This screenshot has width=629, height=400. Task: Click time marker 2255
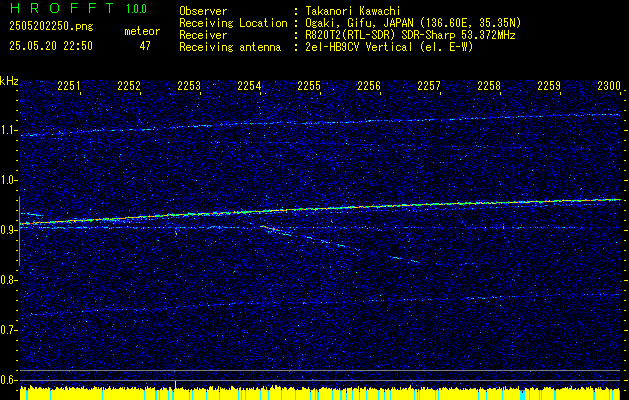309,85
